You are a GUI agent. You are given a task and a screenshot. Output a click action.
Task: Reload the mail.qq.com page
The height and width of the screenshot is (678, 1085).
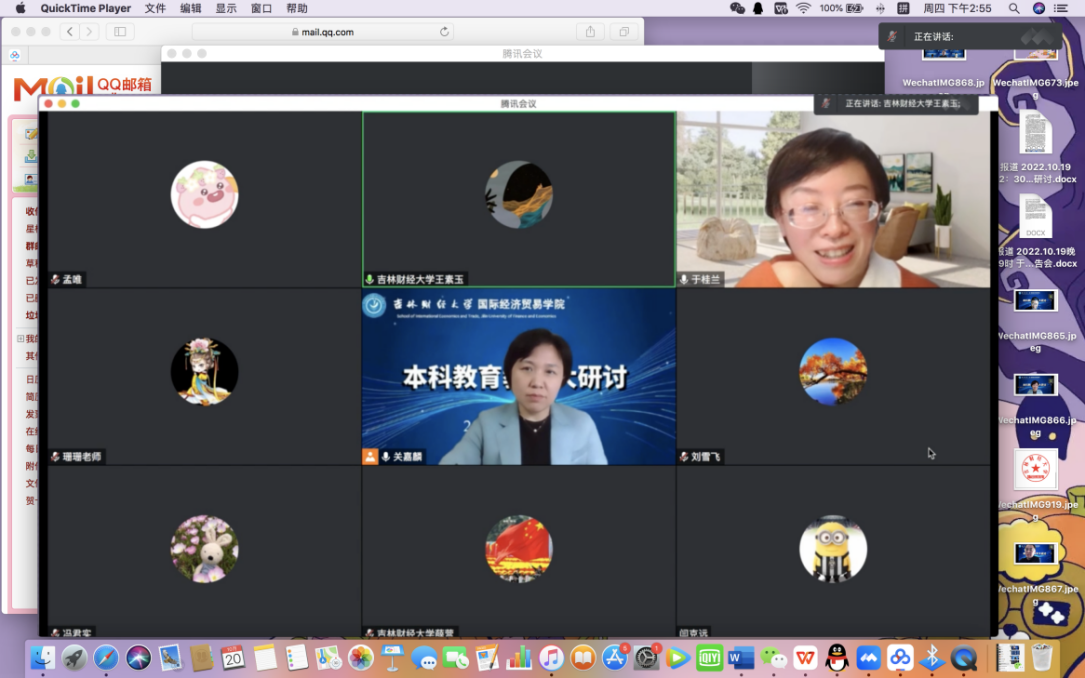click(x=445, y=32)
